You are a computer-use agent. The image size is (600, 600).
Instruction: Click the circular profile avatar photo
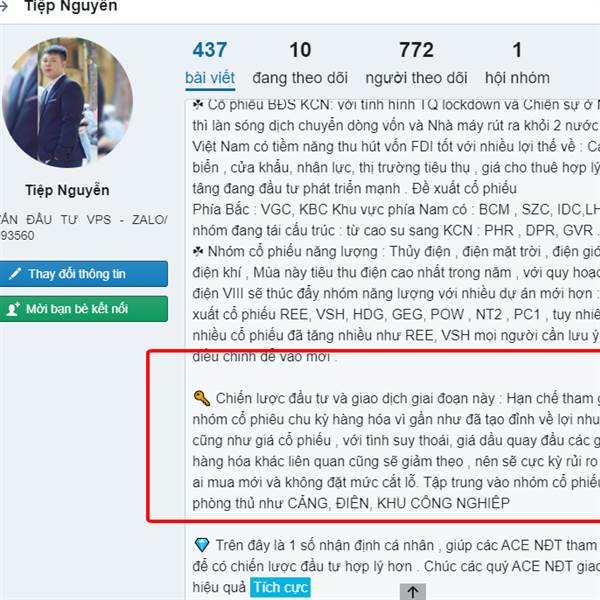coord(67,103)
